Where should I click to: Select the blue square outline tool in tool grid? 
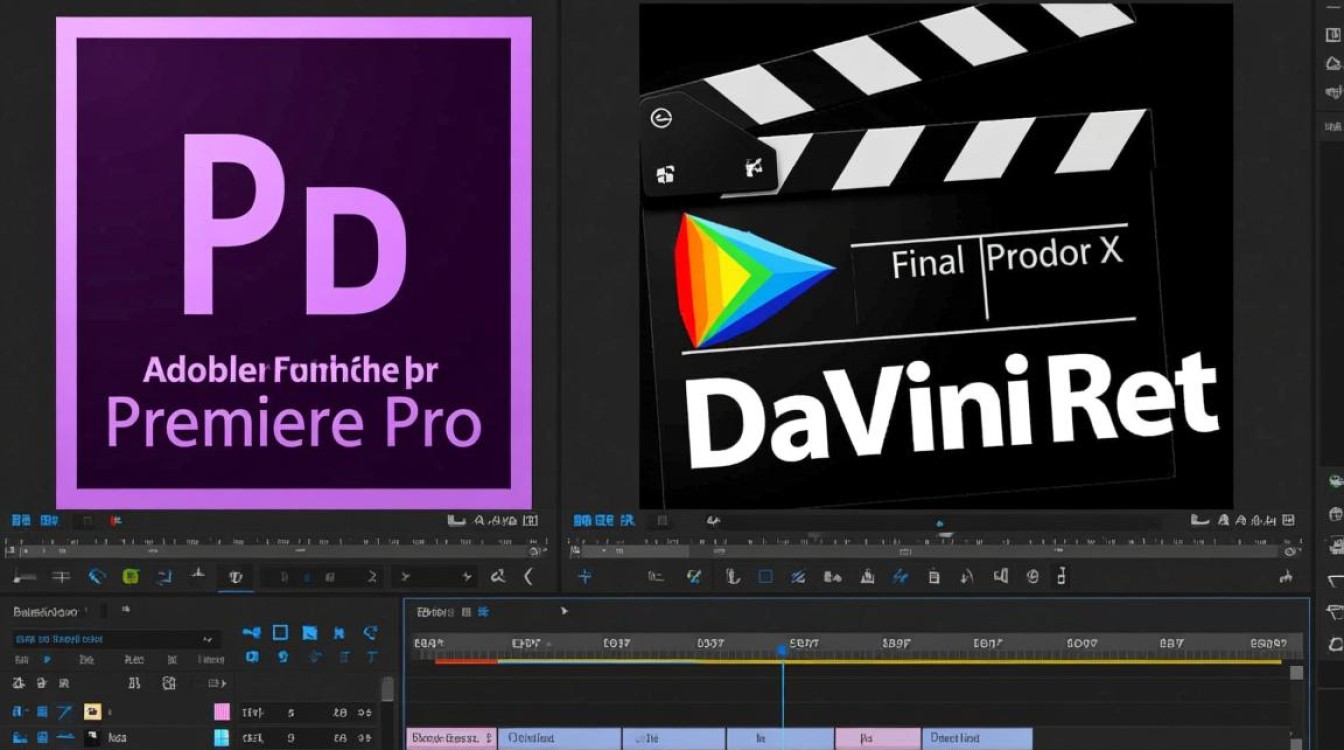tap(281, 633)
